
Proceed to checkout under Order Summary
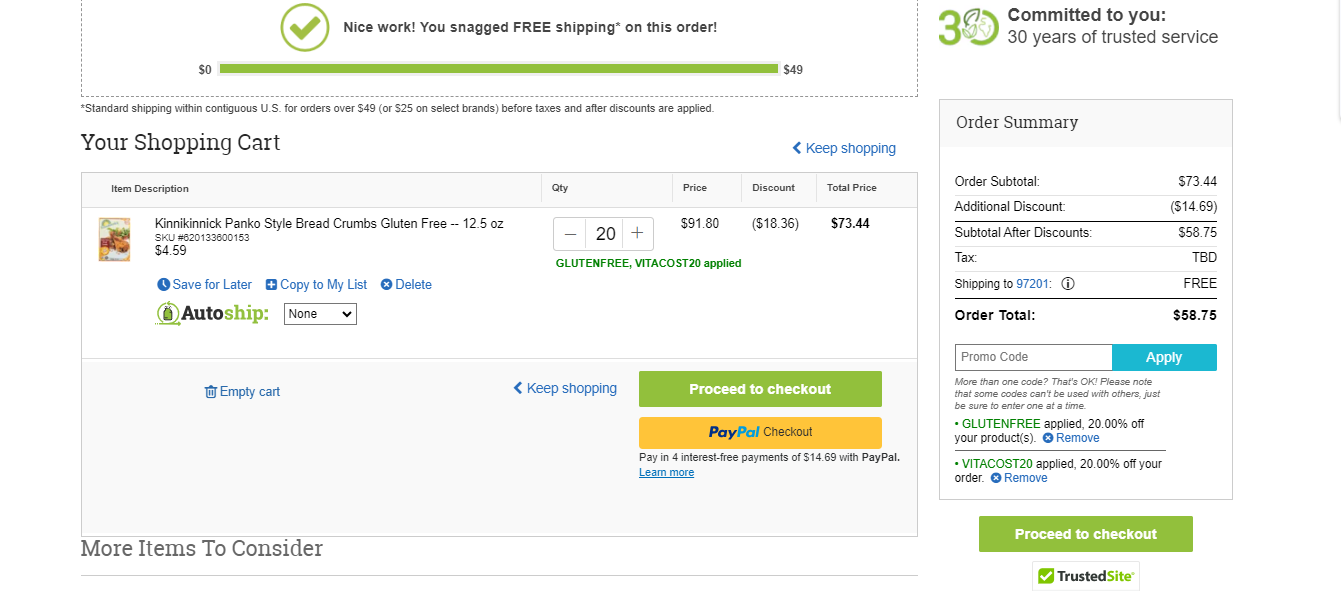[1086, 534]
